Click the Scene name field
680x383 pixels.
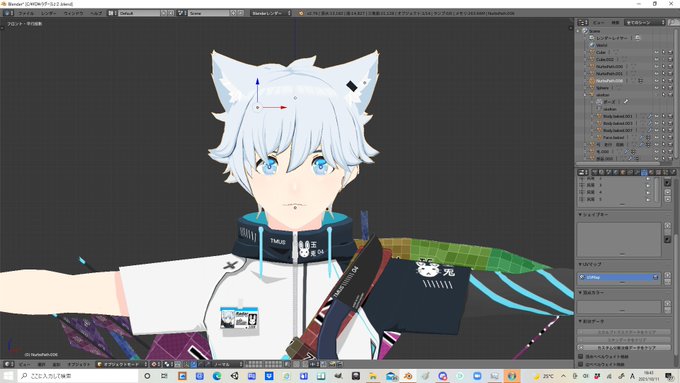click(209, 13)
